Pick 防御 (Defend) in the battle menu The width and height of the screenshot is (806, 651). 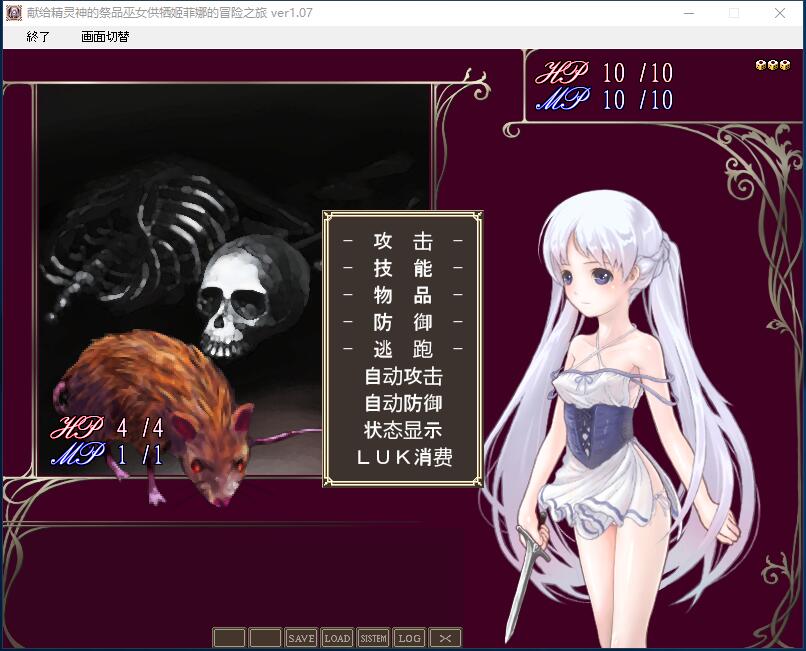pos(402,323)
